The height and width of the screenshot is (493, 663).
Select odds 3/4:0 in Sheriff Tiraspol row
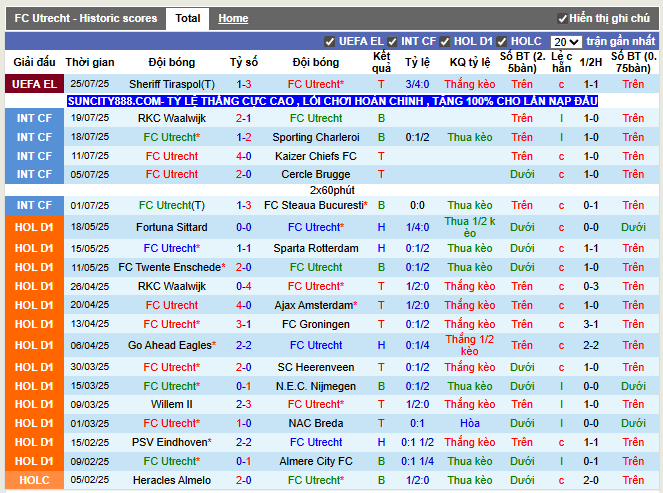(x=417, y=84)
